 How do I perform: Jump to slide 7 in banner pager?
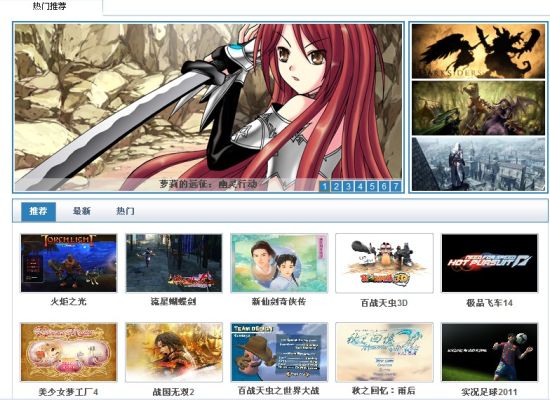point(396,186)
